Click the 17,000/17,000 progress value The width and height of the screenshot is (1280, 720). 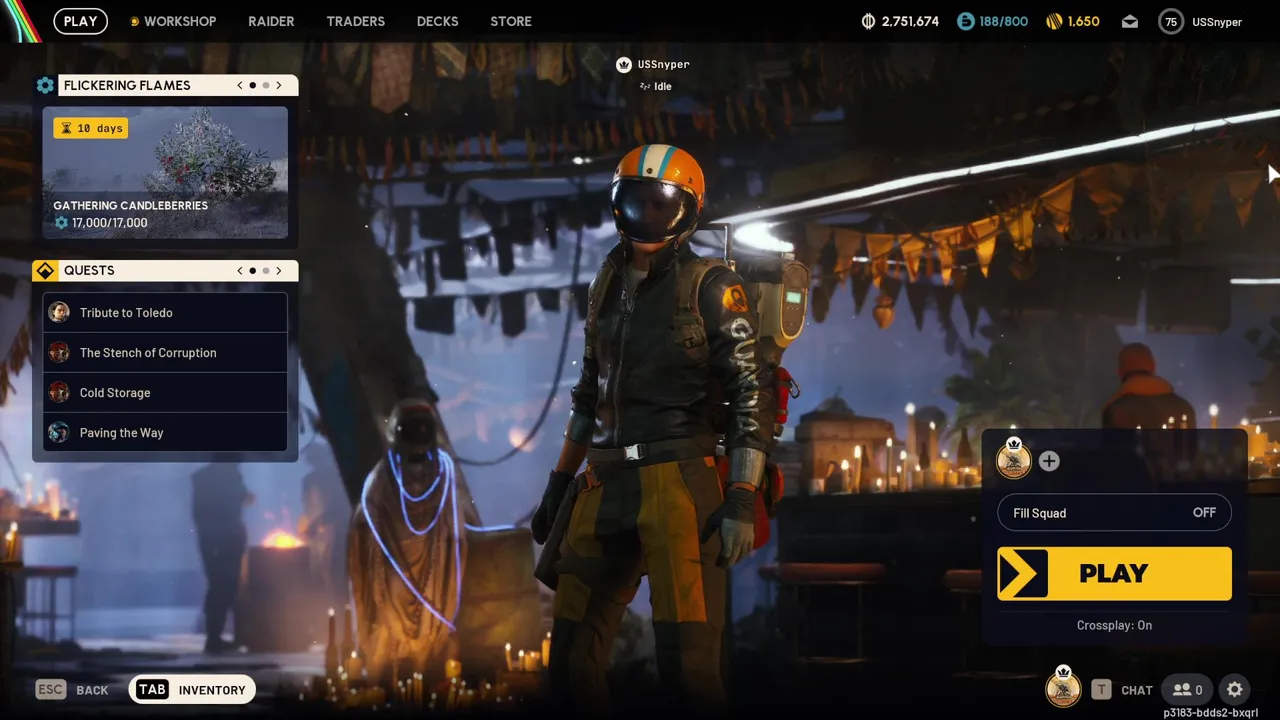click(x=109, y=223)
